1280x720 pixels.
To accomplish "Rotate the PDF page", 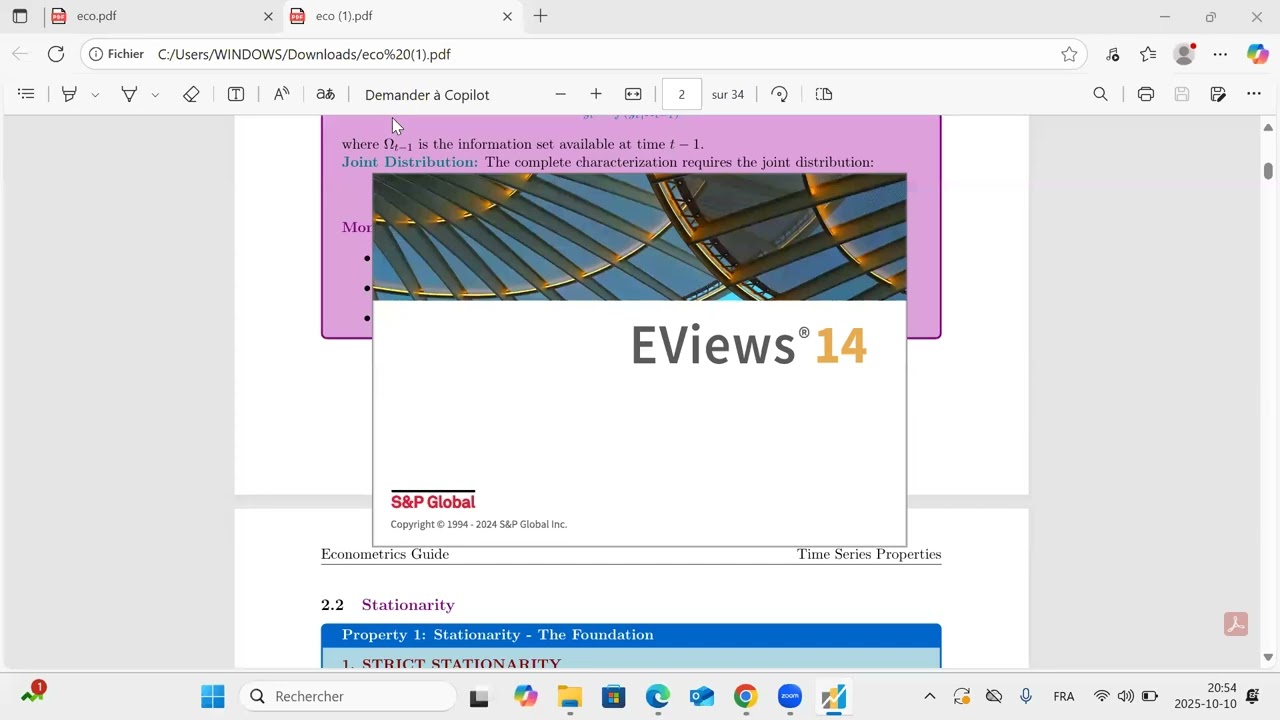I will pyautogui.click(x=779, y=94).
